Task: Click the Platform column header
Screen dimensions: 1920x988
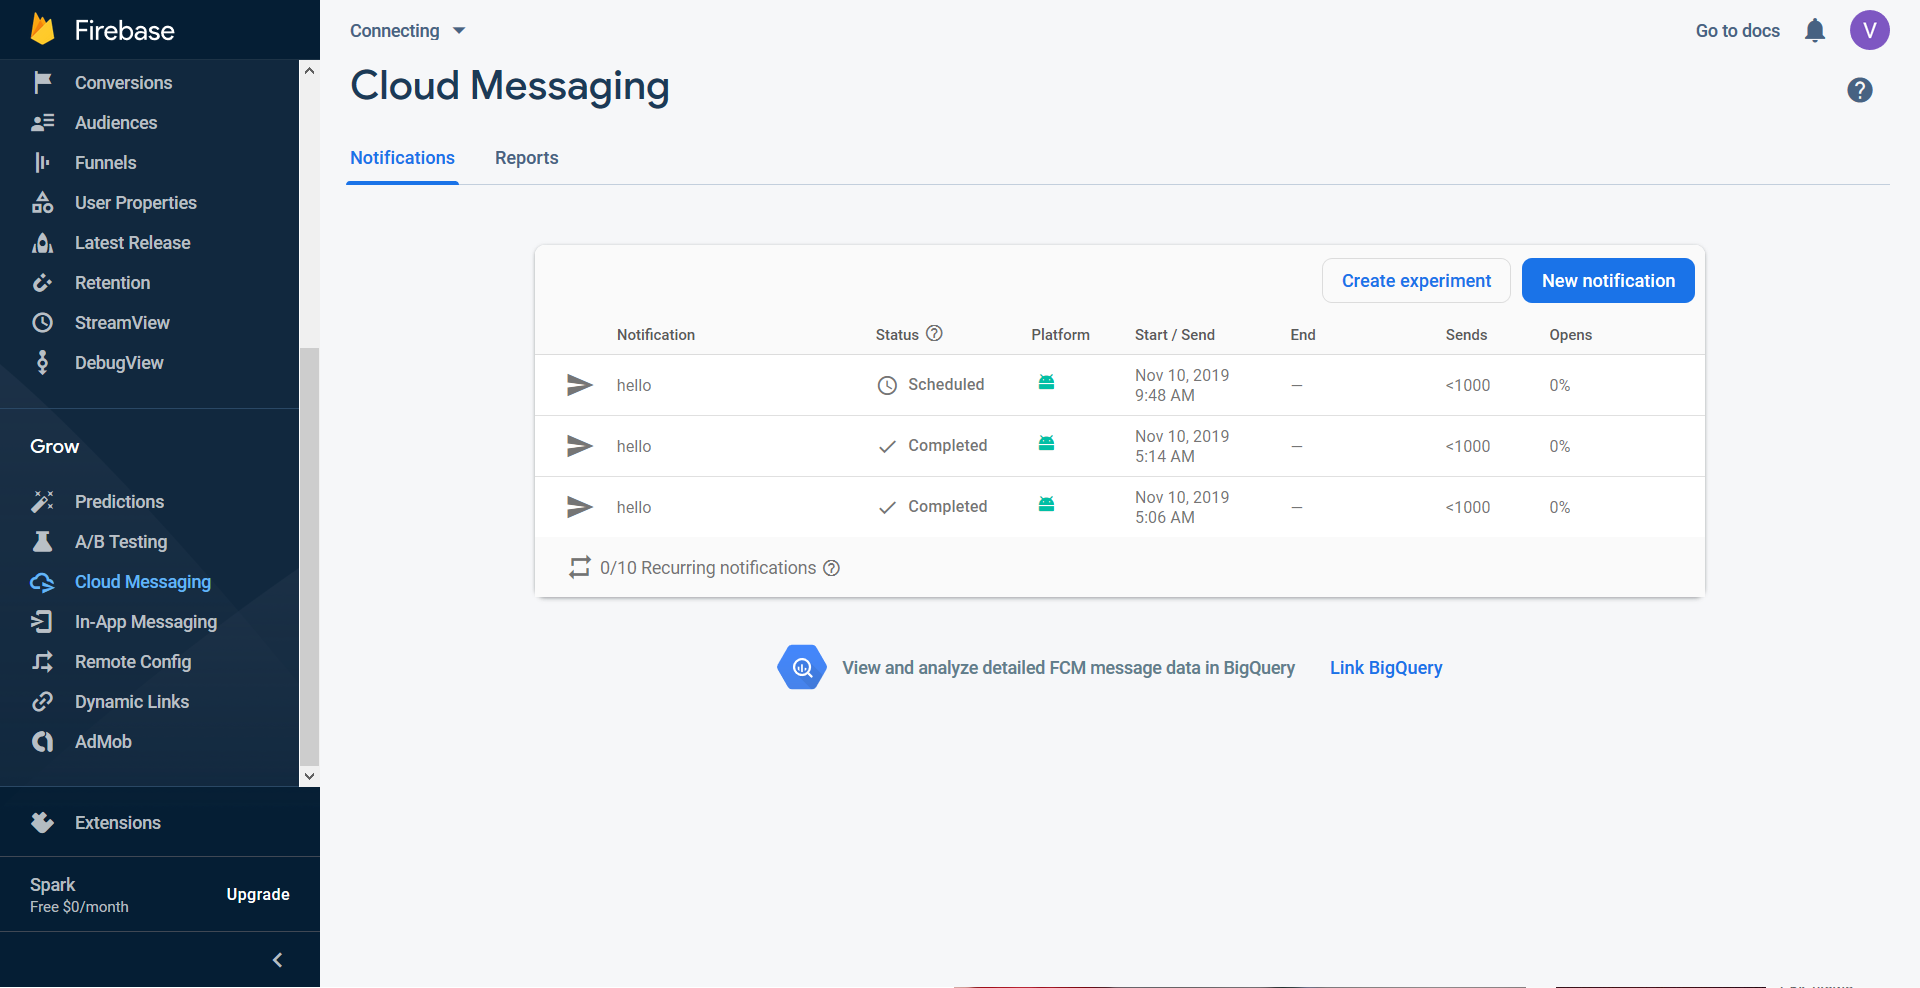Action: (1060, 335)
